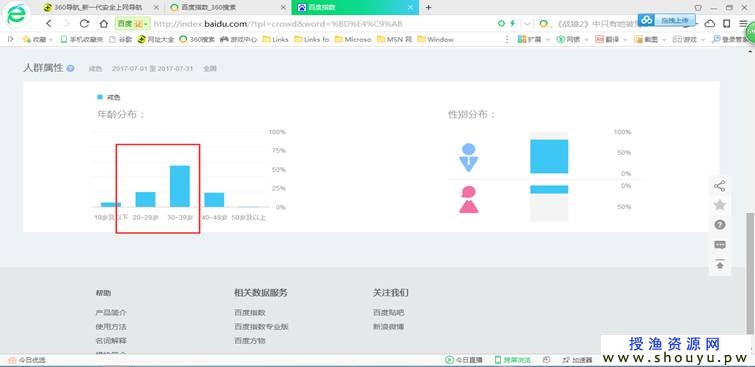Open the 产品简介 footer link

(111, 313)
